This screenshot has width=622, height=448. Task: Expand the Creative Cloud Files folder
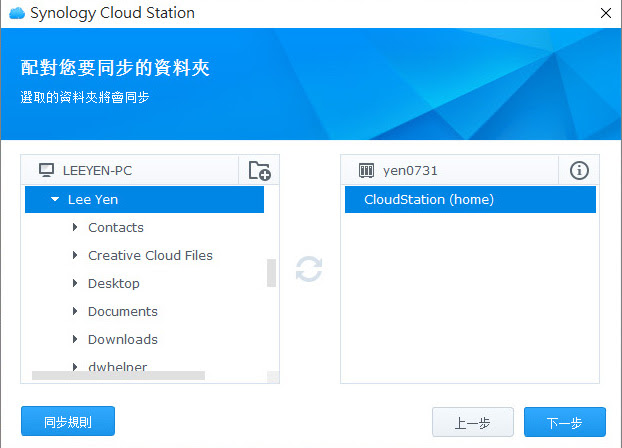pos(75,255)
